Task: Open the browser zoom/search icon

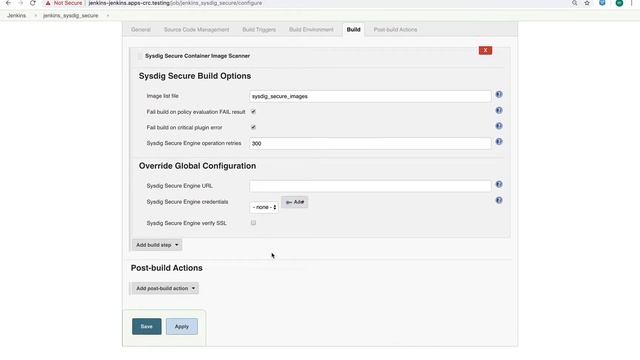Action: click(574, 3)
